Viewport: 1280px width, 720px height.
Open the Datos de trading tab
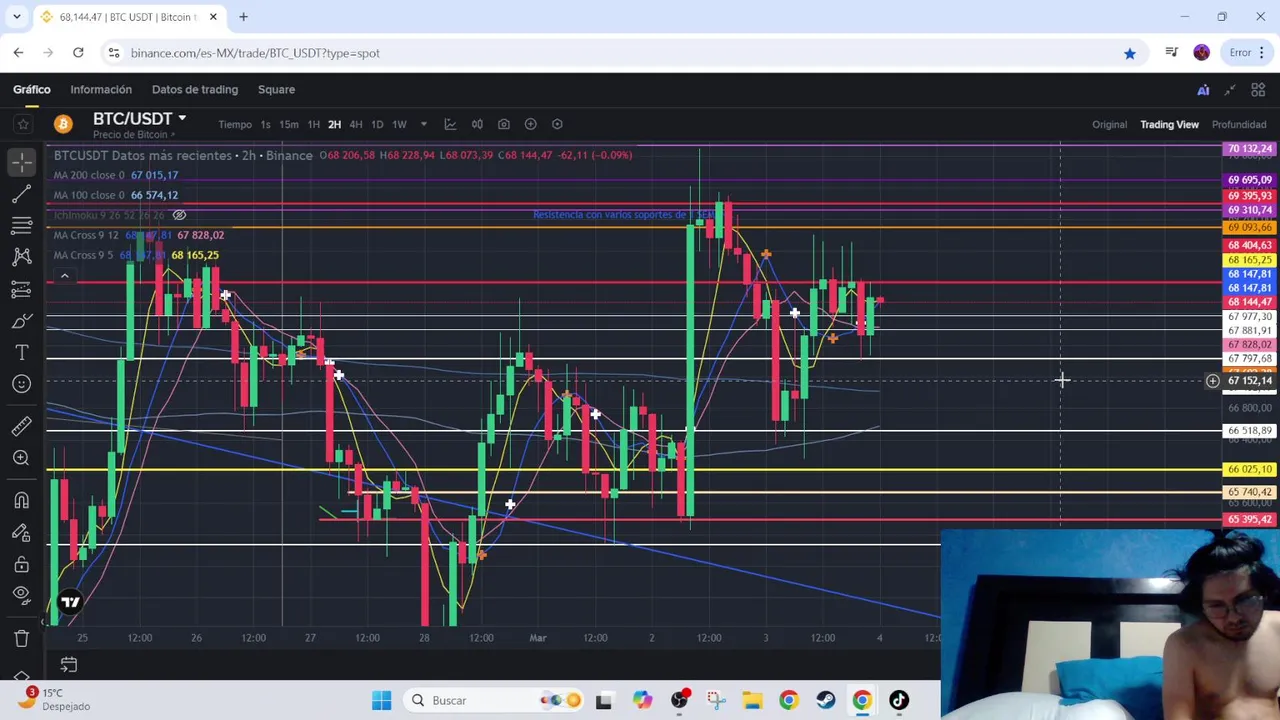[x=195, y=89]
